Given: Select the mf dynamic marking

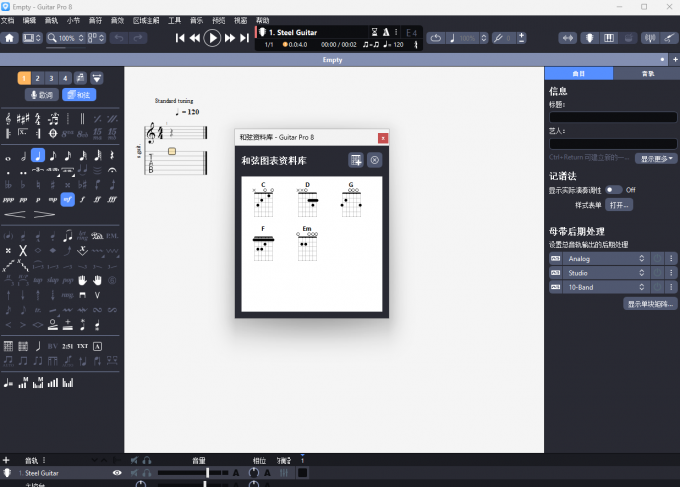Looking at the screenshot, I should pos(67,199).
